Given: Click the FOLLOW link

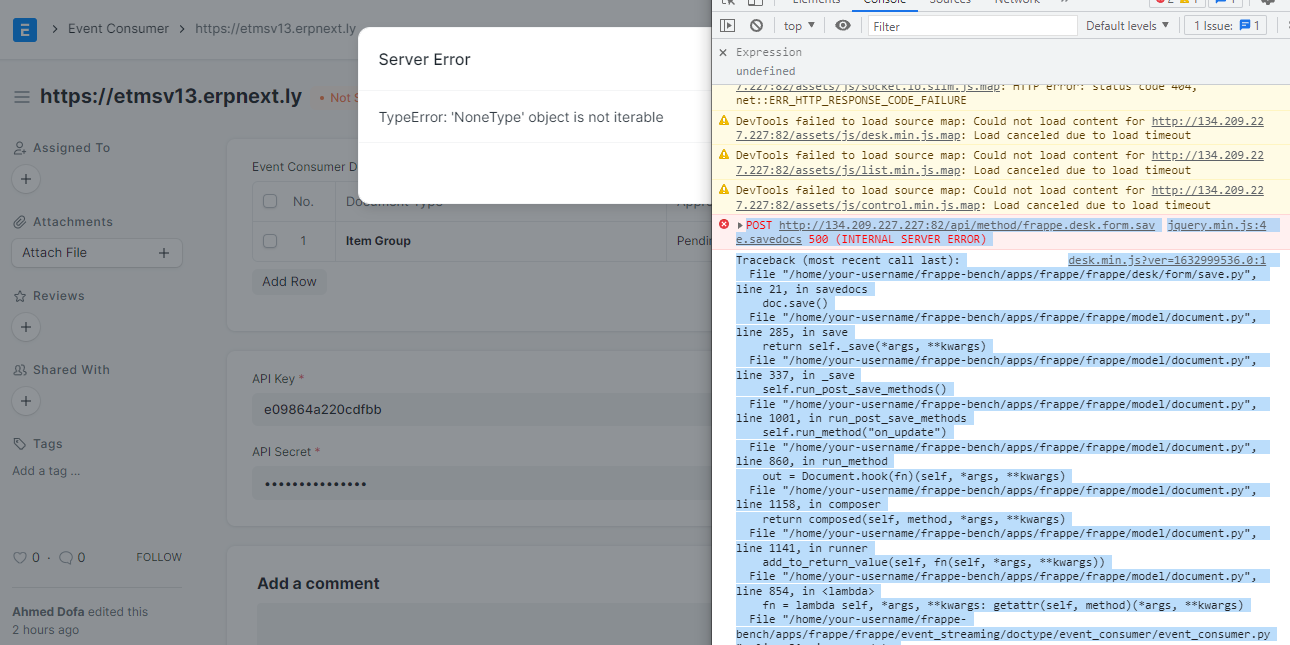Looking at the screenshot, I should 159,556.
